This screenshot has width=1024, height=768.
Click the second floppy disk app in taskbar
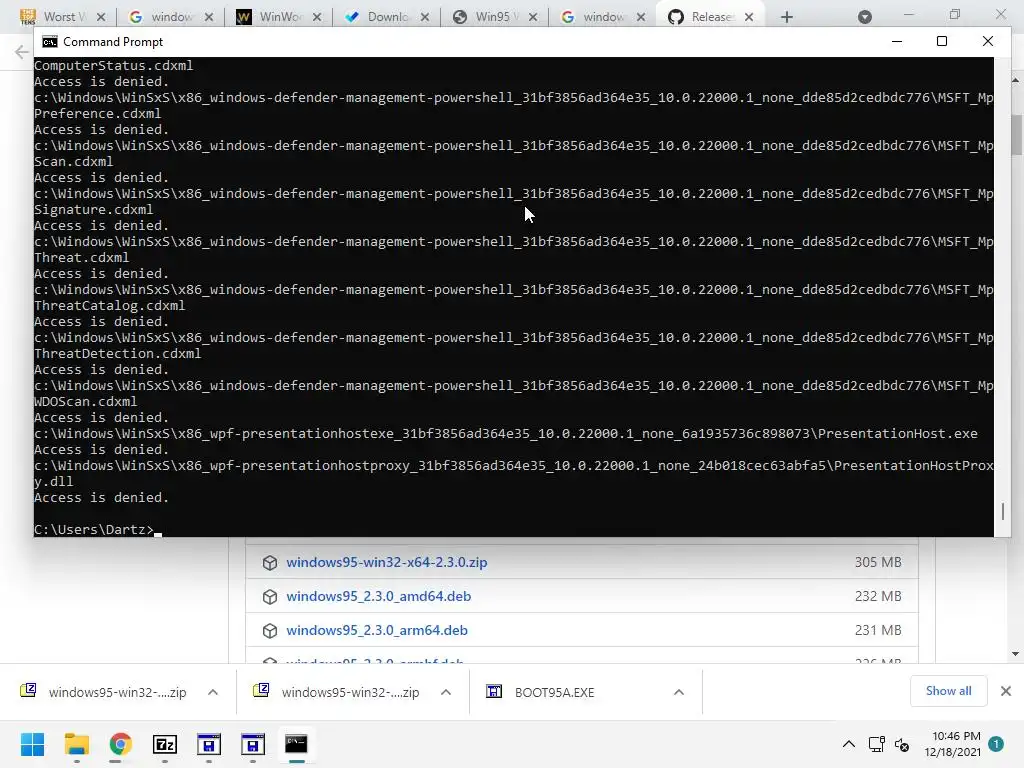click(x=253, y=744)
